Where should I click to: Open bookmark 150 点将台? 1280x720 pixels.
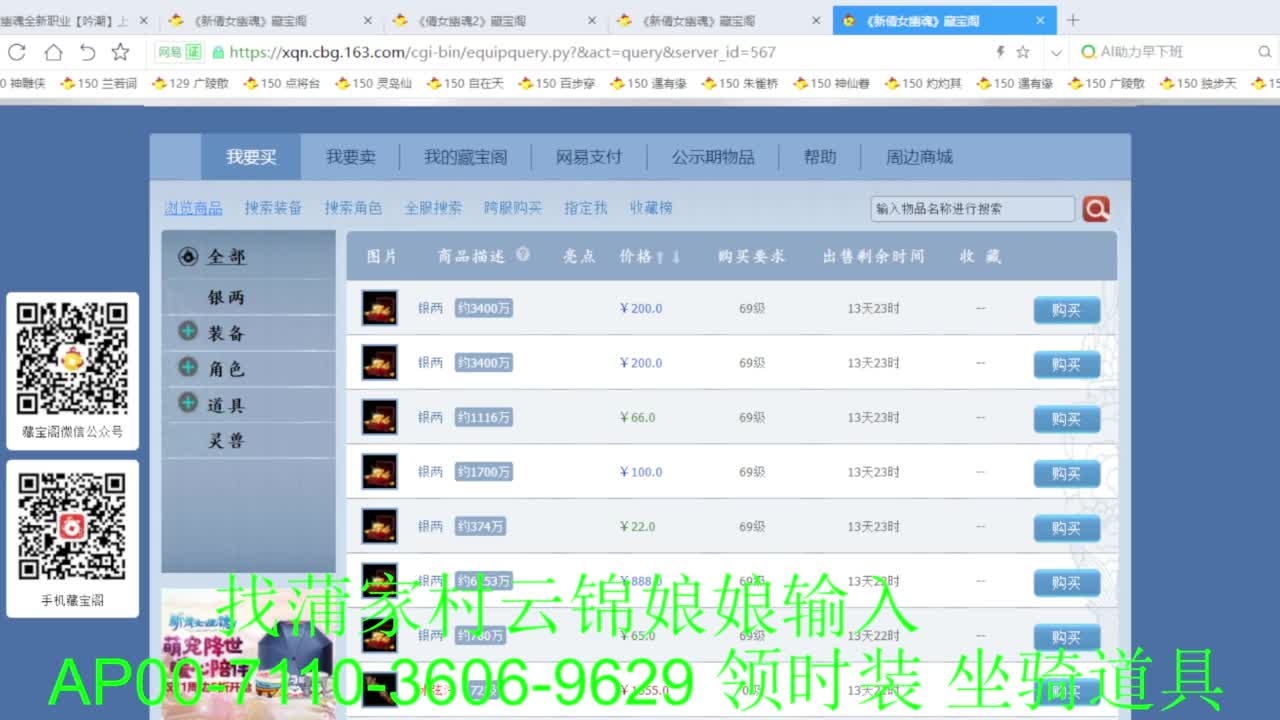coord(282,84)
